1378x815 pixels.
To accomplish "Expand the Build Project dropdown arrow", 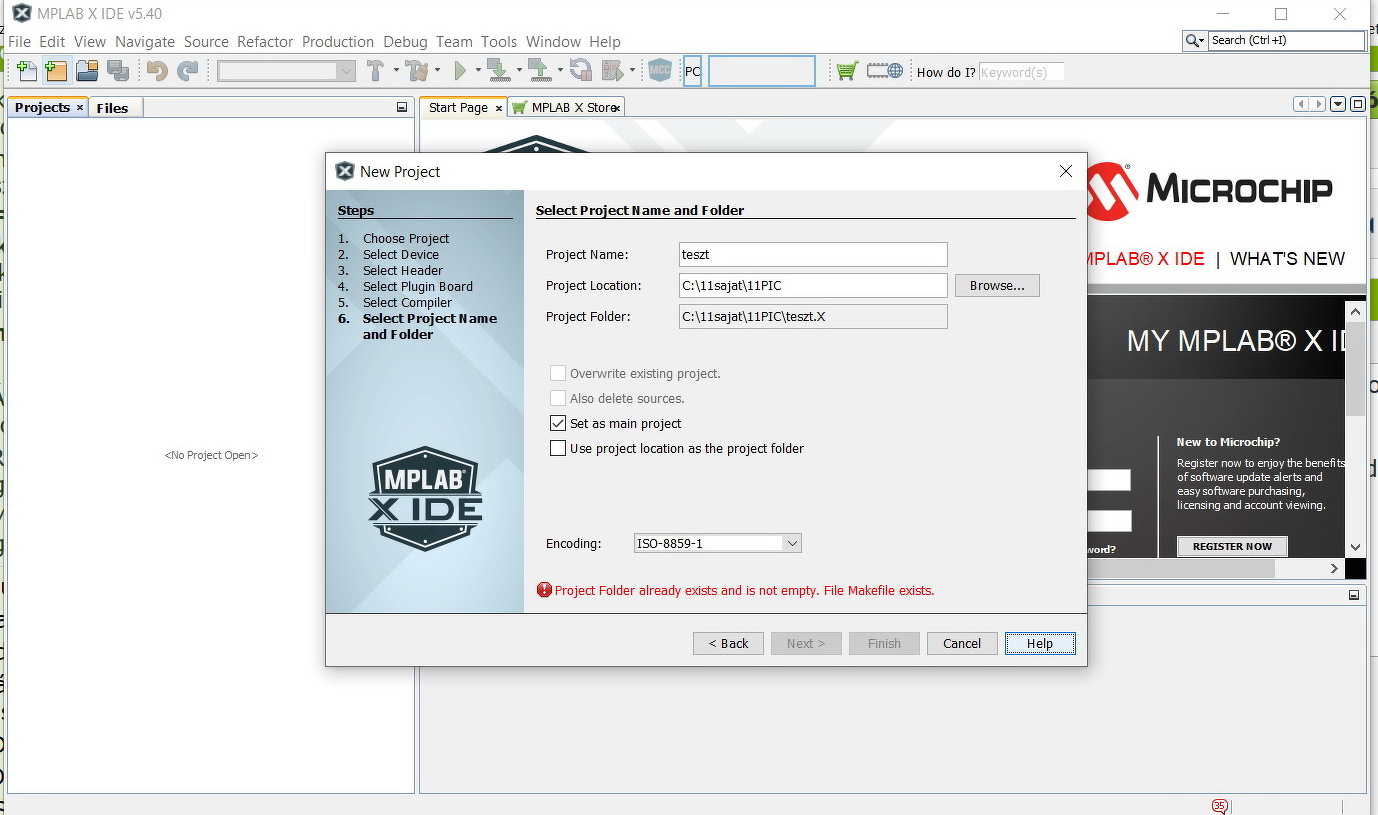I will (396, 71).
